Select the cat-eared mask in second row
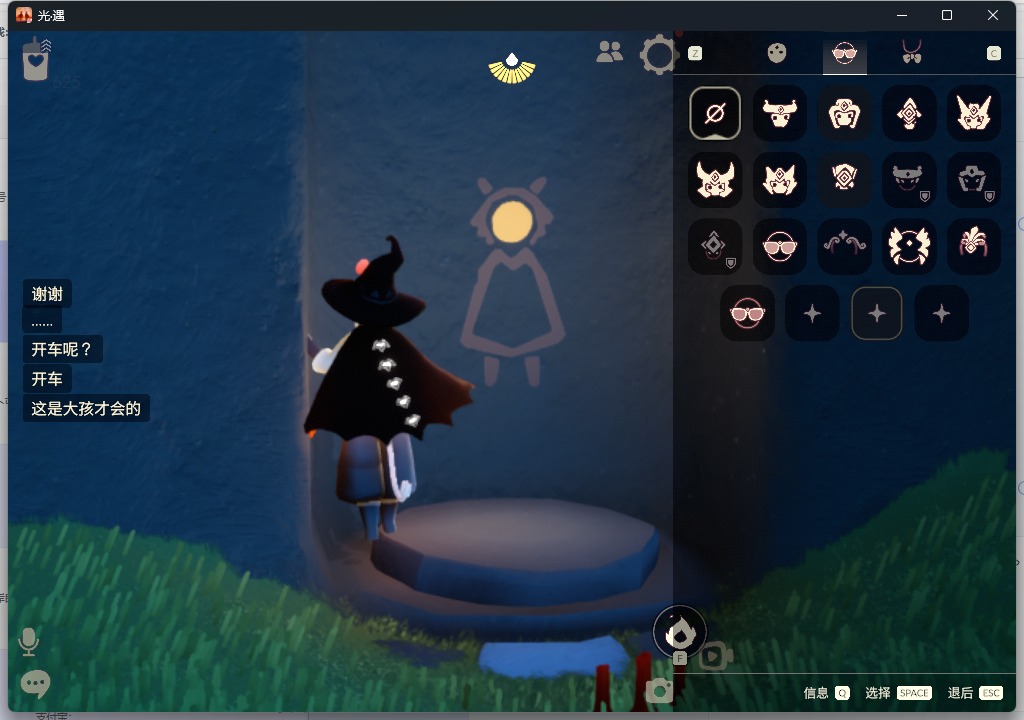This screenshot has width=1024, height=720. tap(780, 180)
